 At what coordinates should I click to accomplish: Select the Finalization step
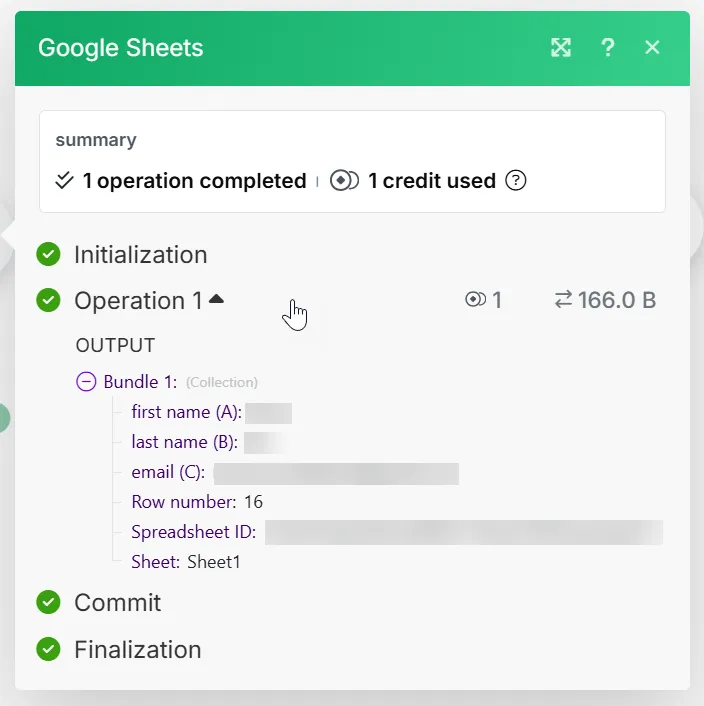138,650
